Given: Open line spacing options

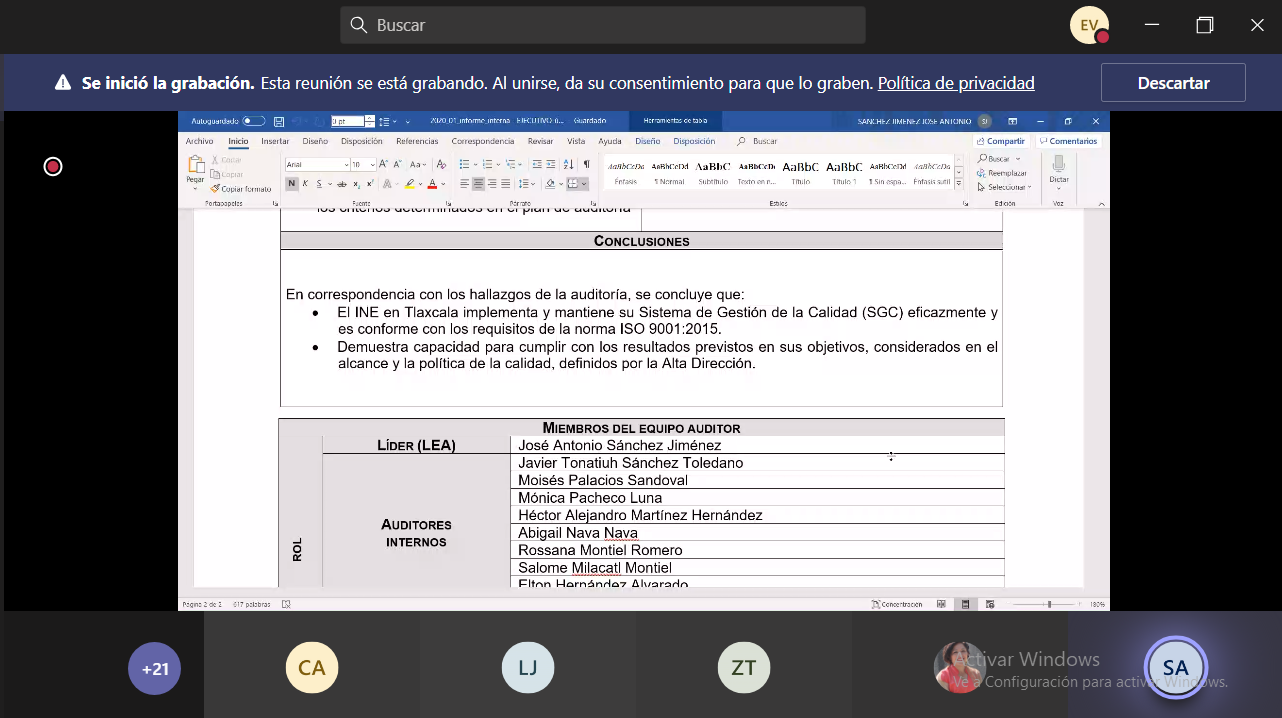Looking at the screenshot, I should (x=525, y=184).
